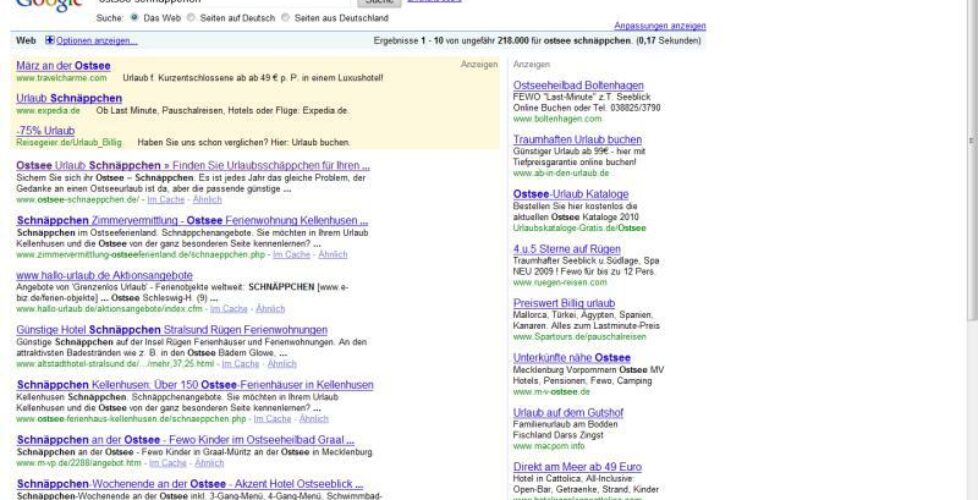Screen dimensions: 978x500
Task: Click Ähnlich for ostsee-ferienhaus-kellenhusen.de result
Action: (314, 419)
